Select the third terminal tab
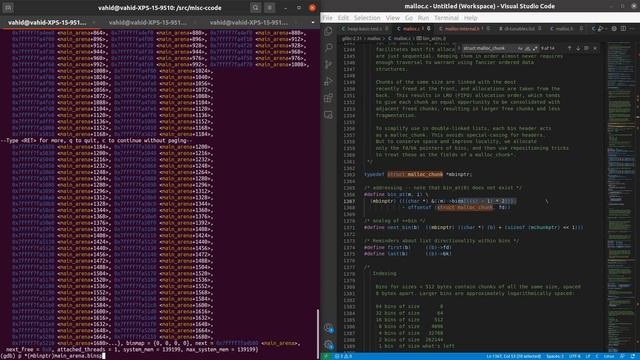Screen dimensions: 640x360 [x=249, y=22]
